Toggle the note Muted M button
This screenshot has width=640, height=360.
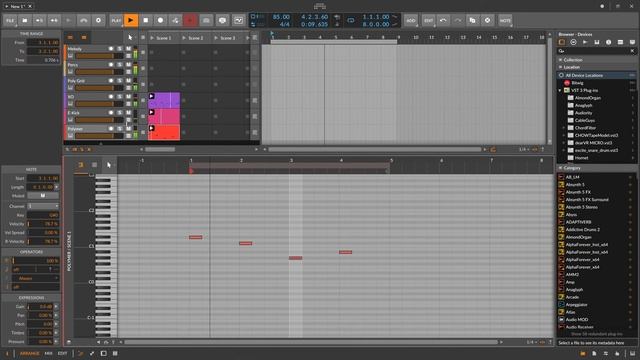(43, 196)
